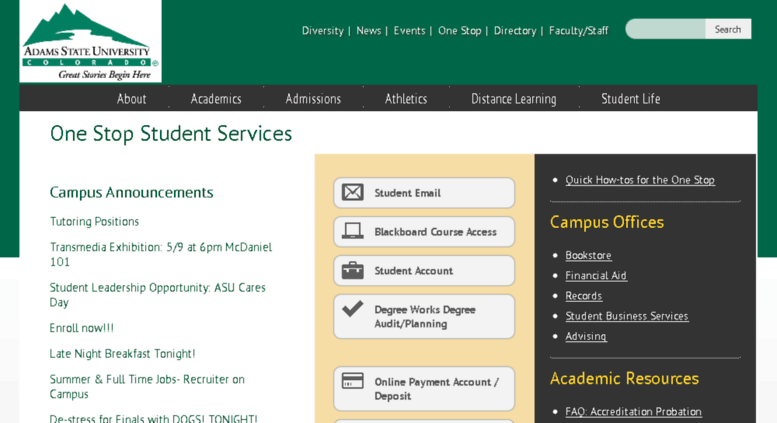Screen dimensions: 777x423
Task: Open Student Business Services link
Action: (627, 316)
